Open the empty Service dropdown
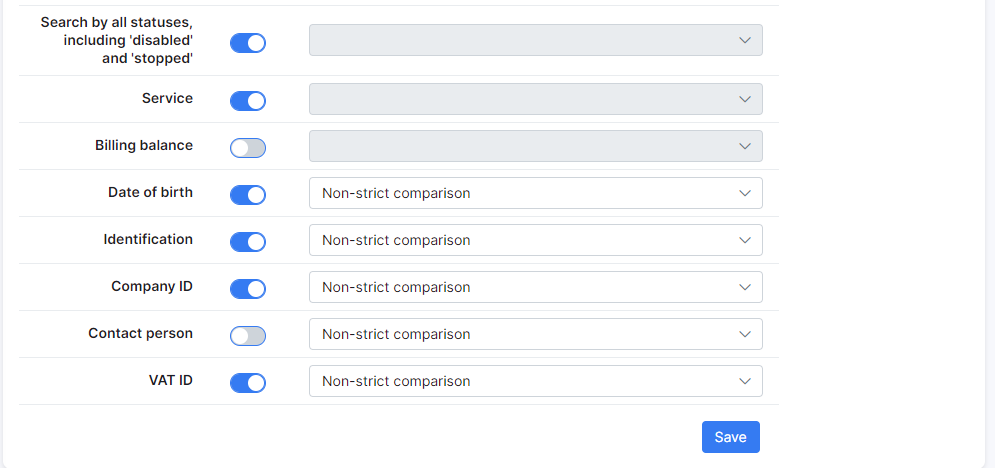The height and width of the screenshot is (468, 995). point(536,99)
